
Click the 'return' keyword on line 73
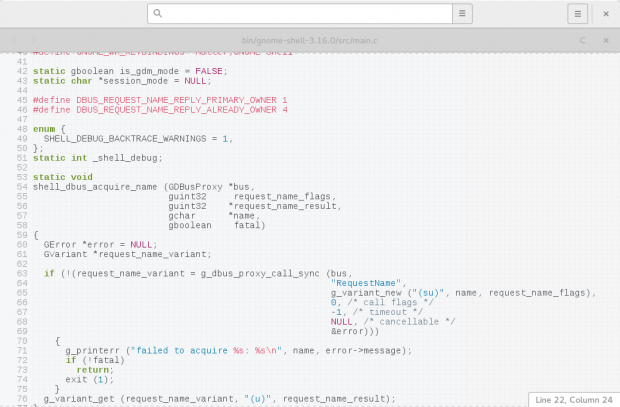(93, 370)
